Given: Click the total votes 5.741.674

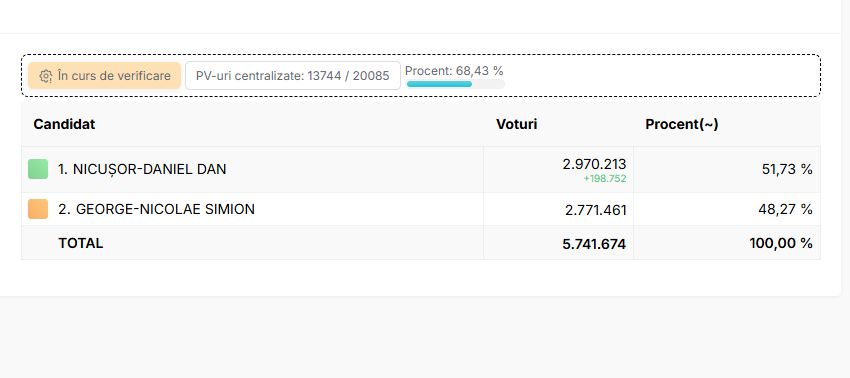Looking at the screenshot, I should pyautogui.click(x=594, y=244).
